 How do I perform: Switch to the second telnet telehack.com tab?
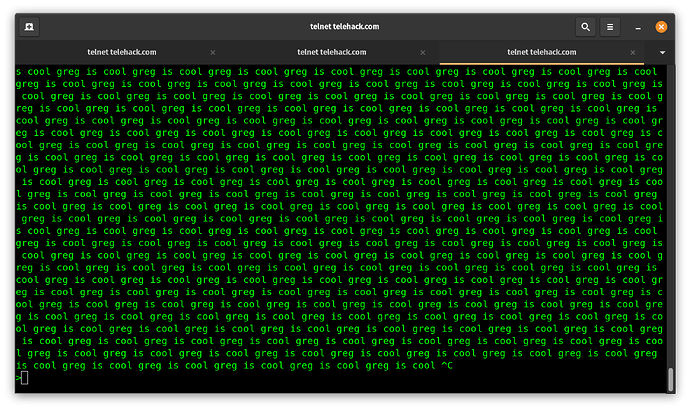click(x=332, y=52)
